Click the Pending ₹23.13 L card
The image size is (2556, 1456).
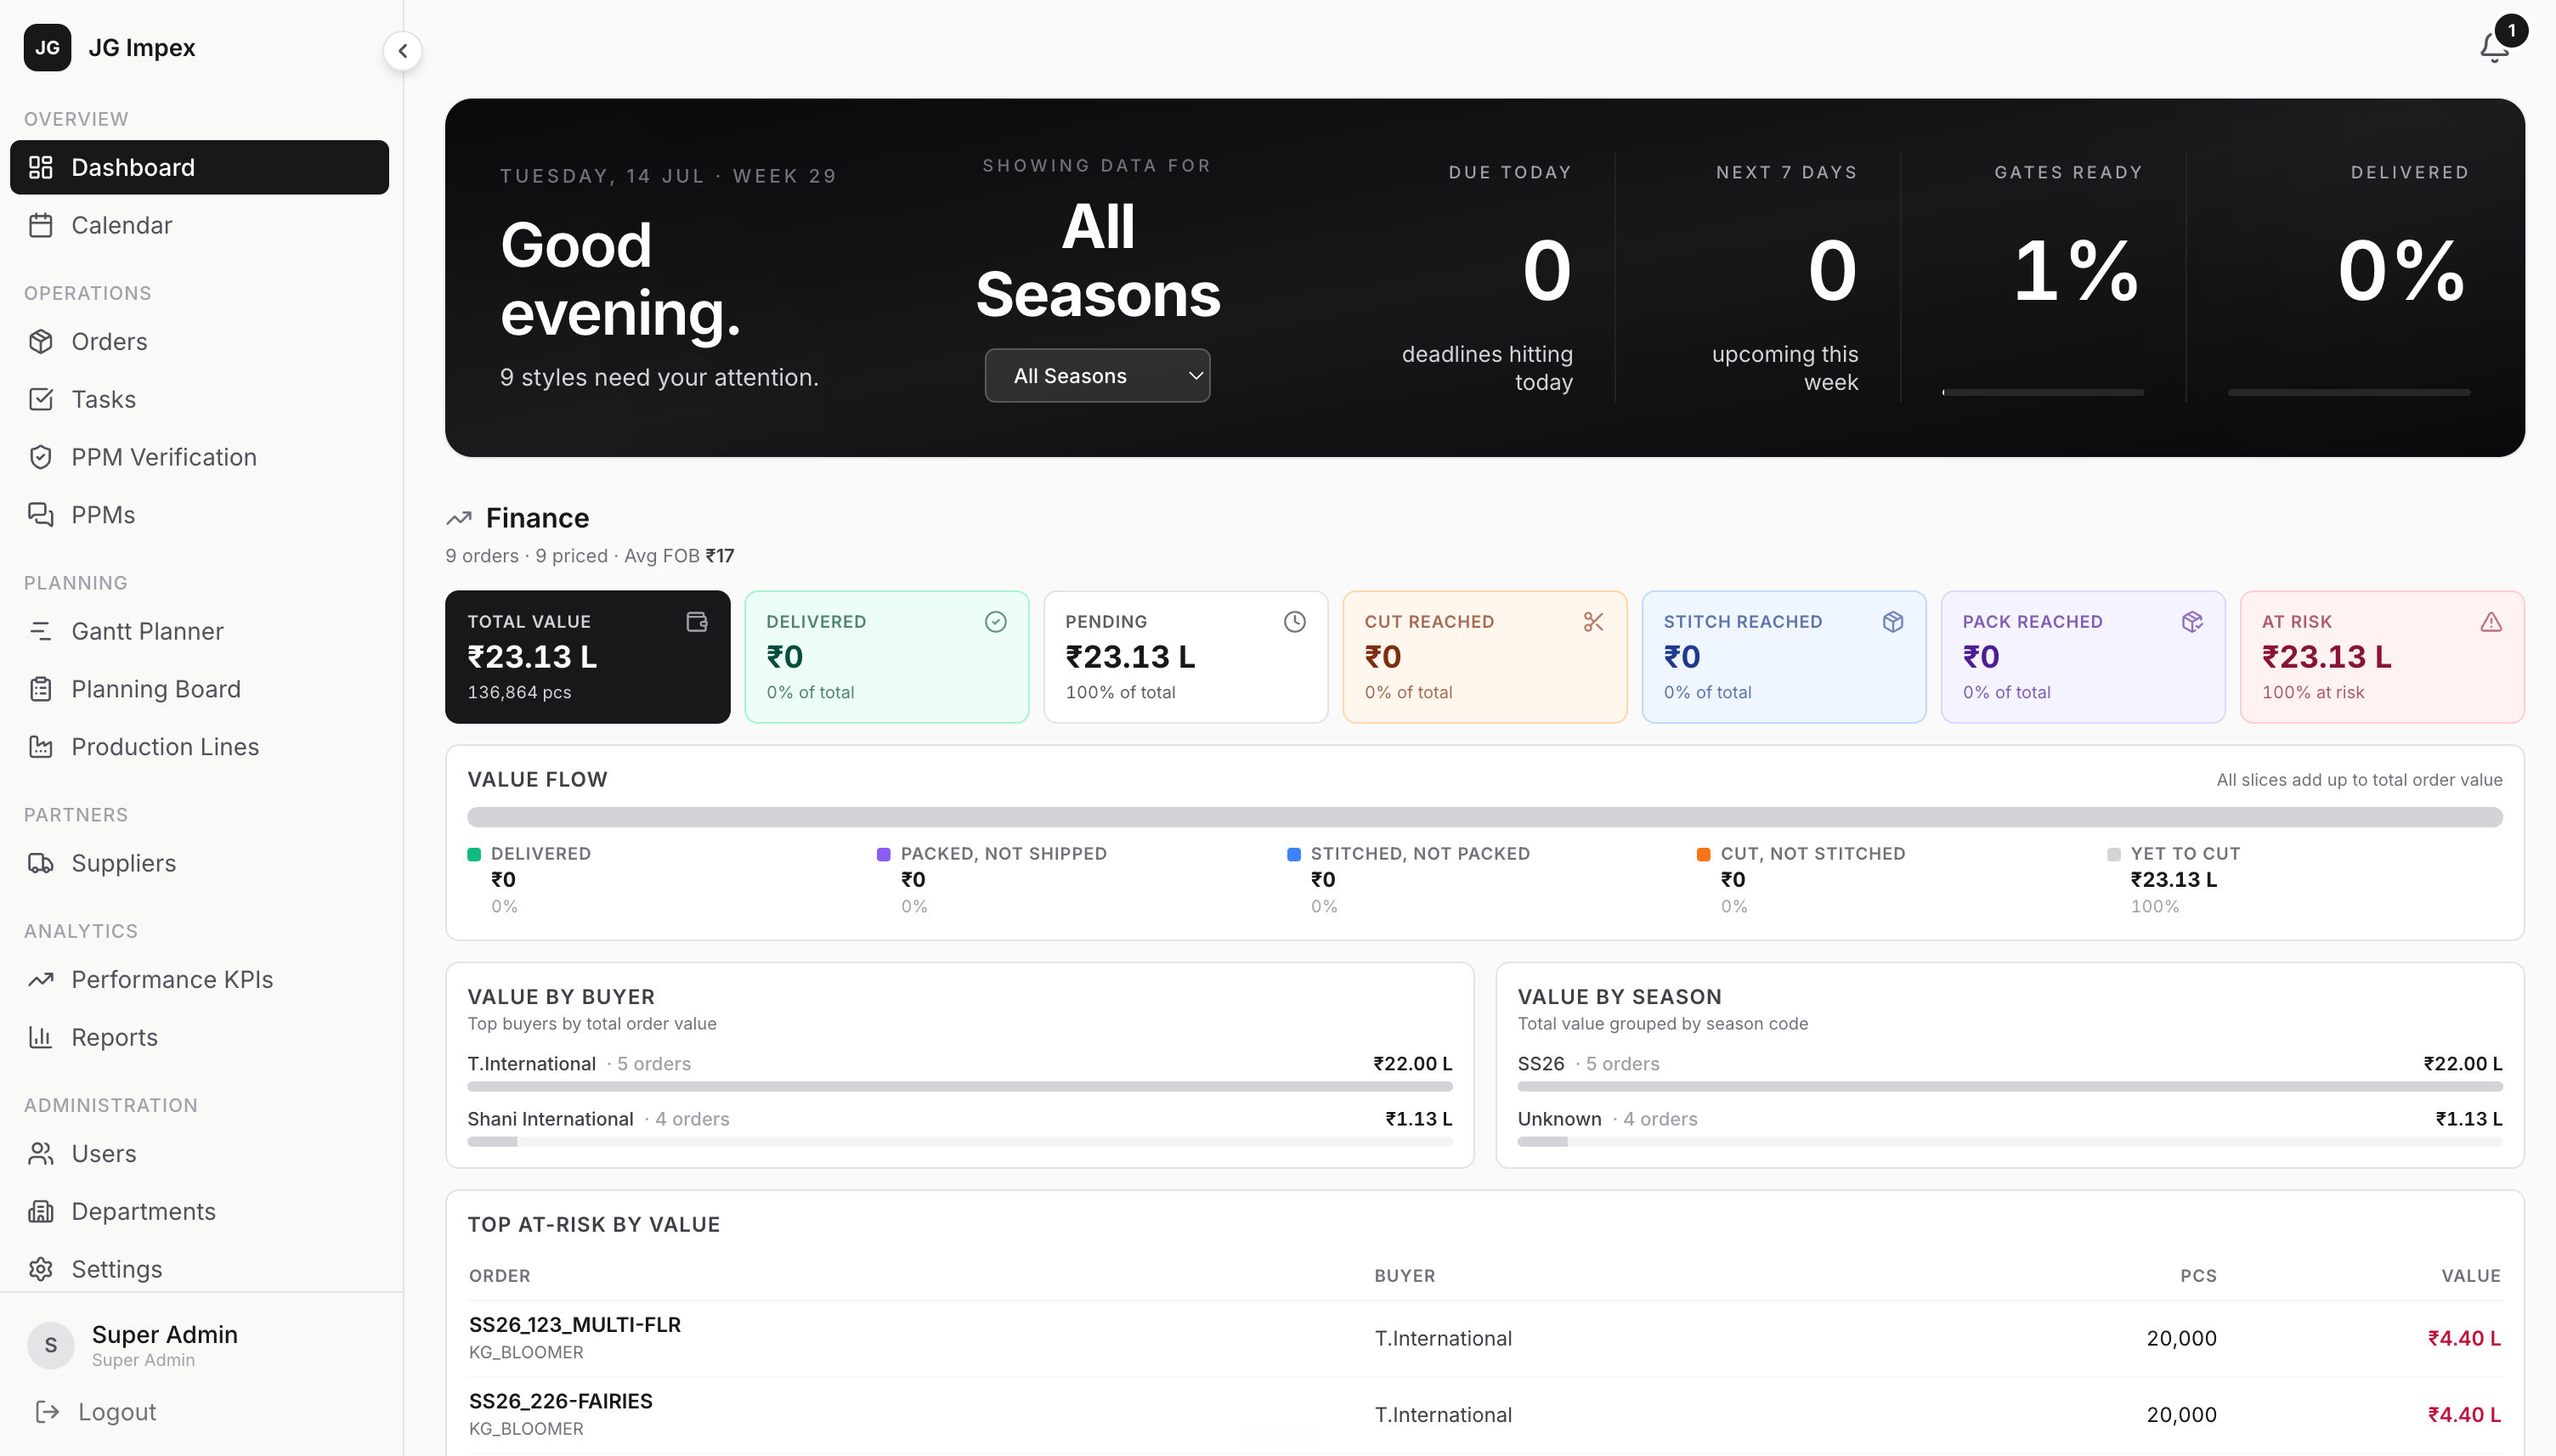pyautogui.click(x=1185, y=657)
